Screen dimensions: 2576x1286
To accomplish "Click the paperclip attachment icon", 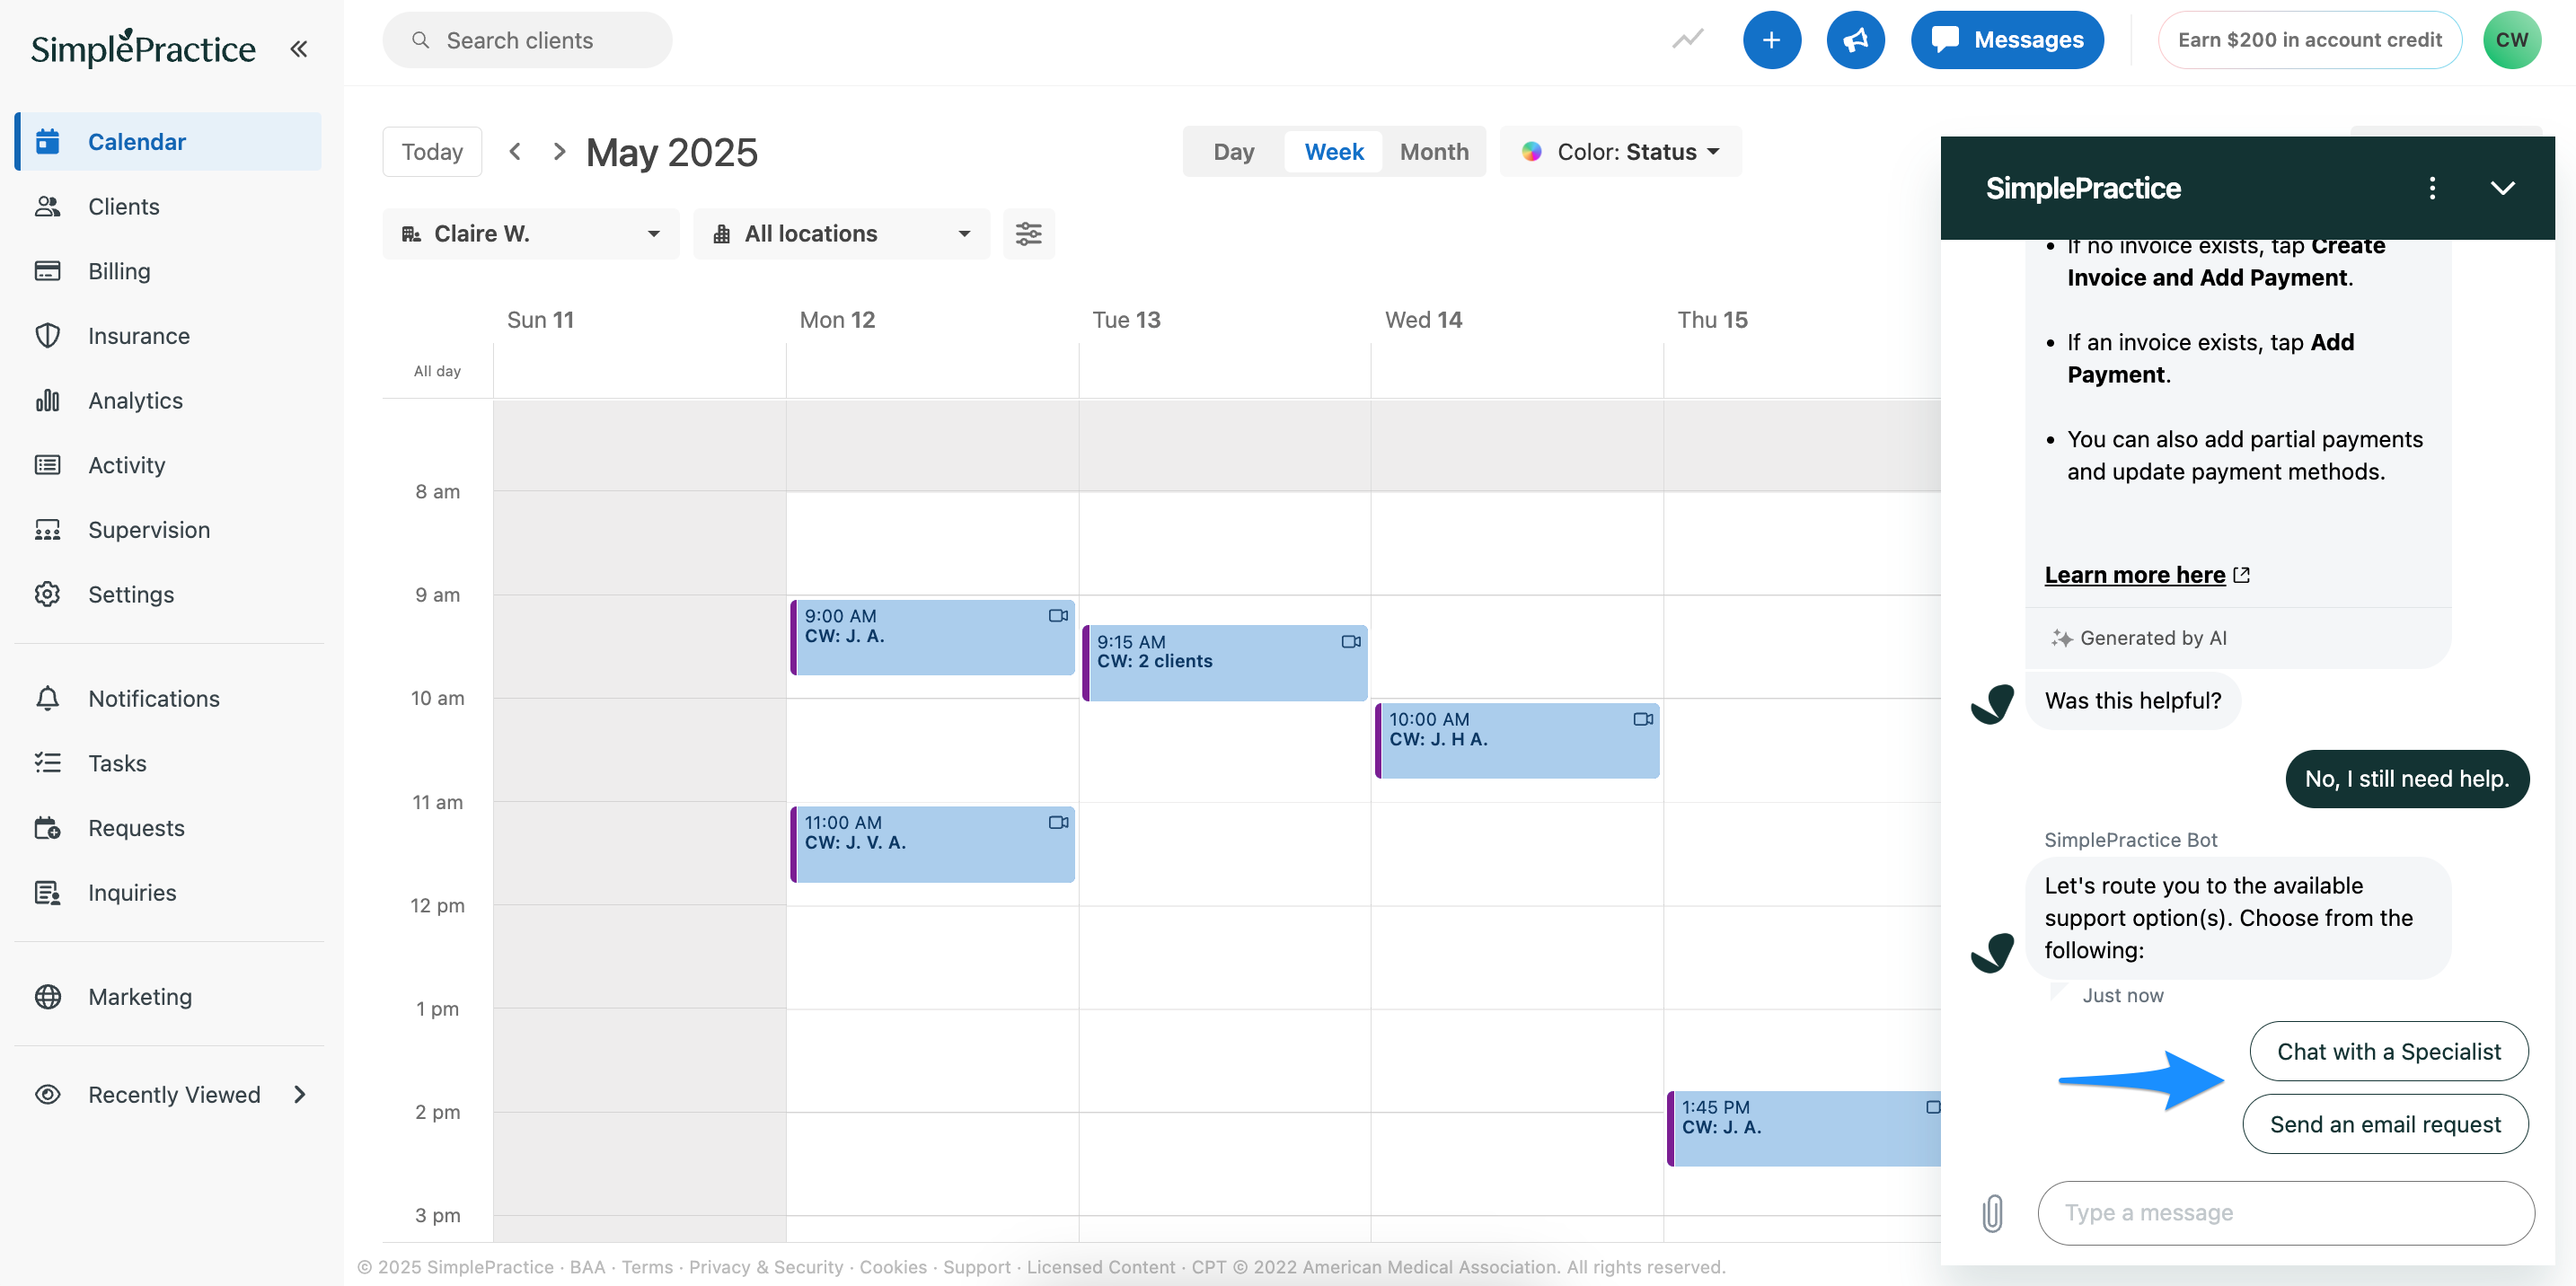I will 1992,1212.
